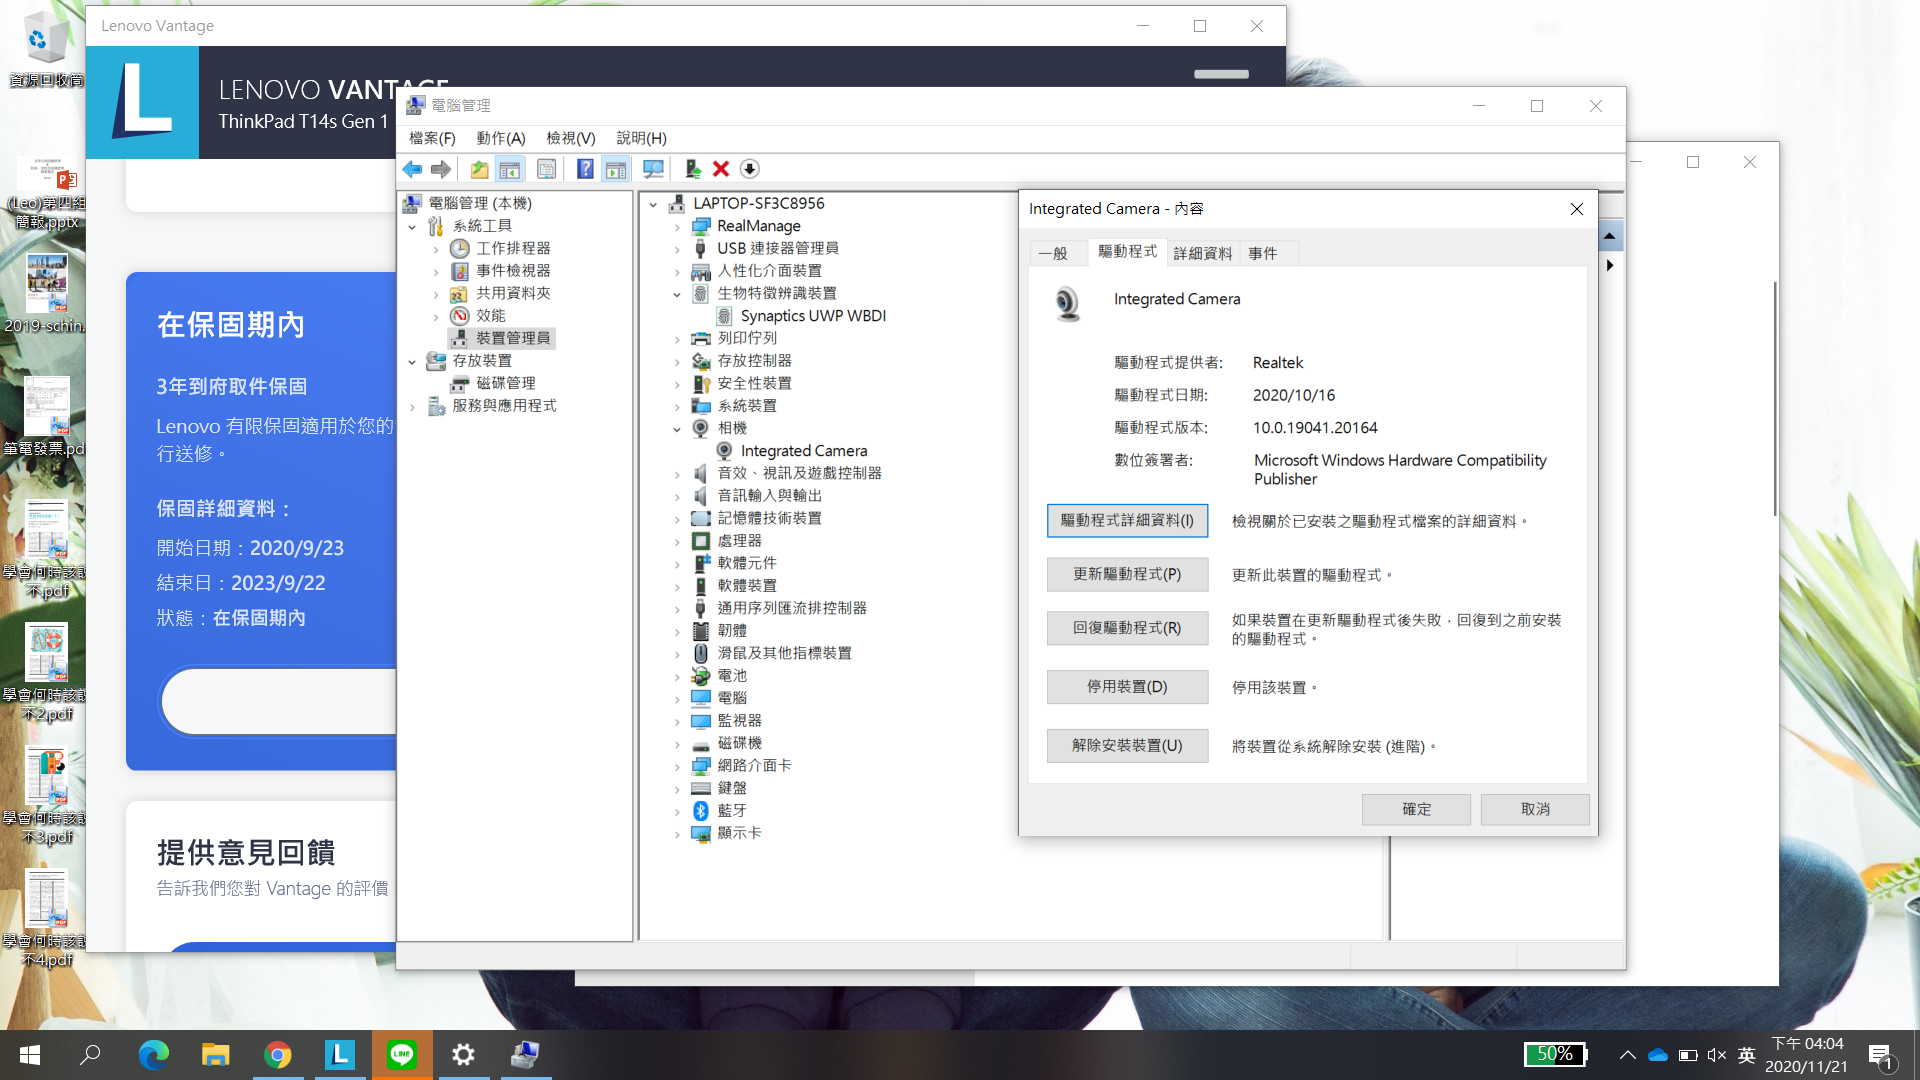This screenshot has width=1920, height=1080.
Task: Click the back arrow toolbar icon
Action: (412, 169)
